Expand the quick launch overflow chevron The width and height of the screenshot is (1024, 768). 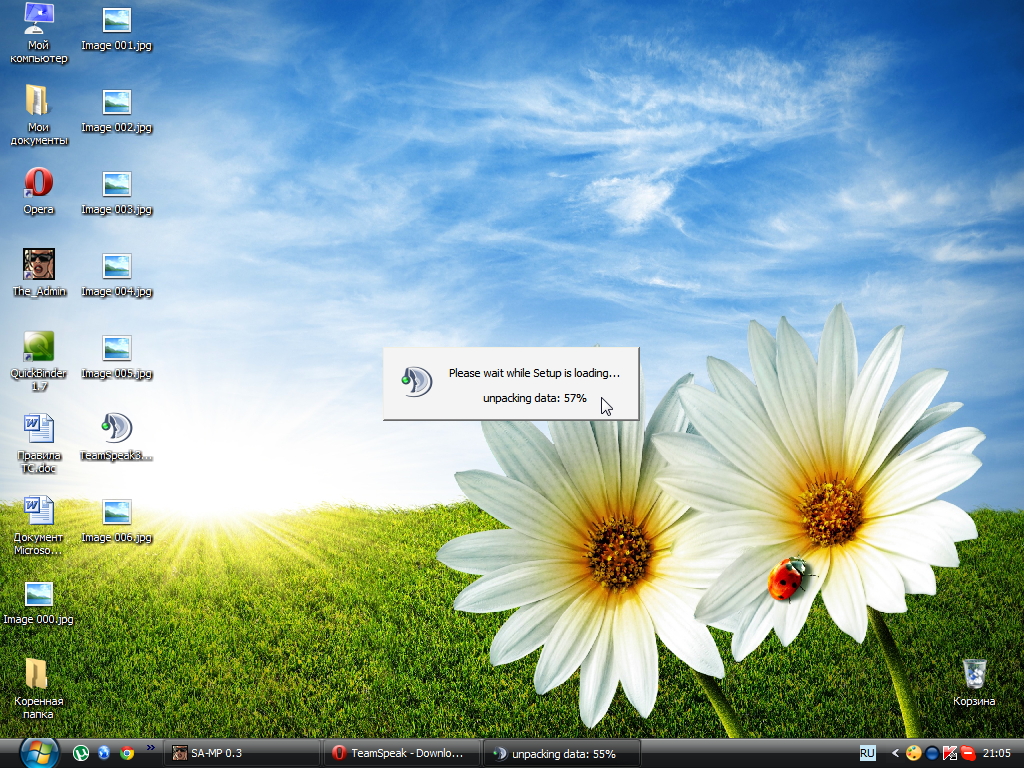151,748
